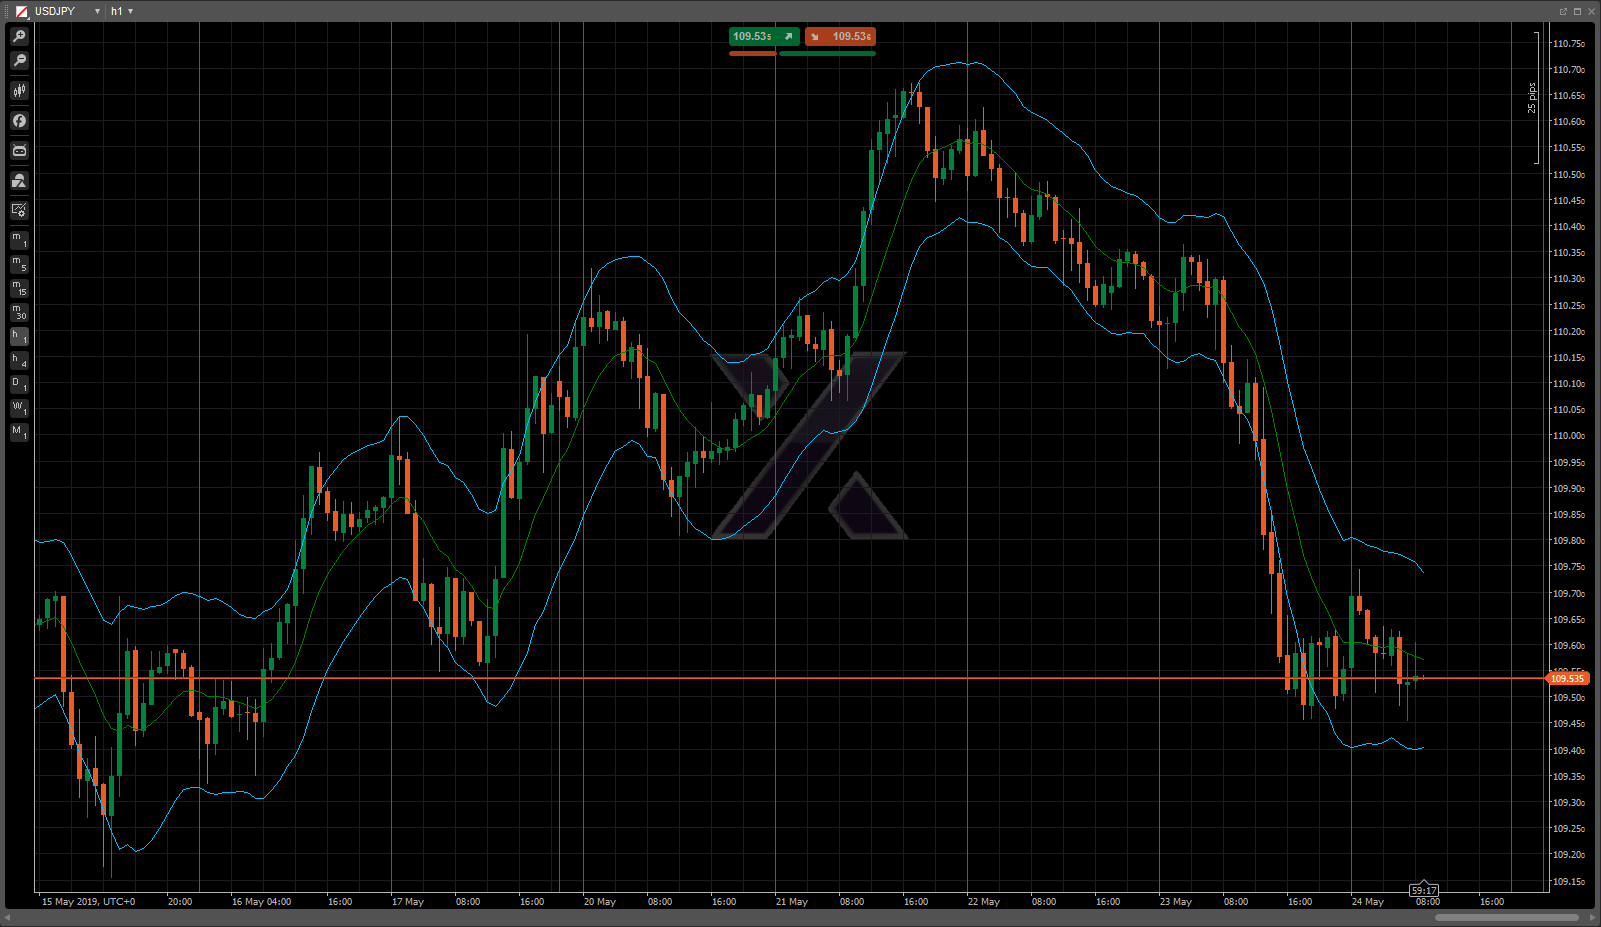Open the indicators shapes icon
The height and width of the screenshot is (927, 1601).
pyautogui.click(x=19, y=181)
